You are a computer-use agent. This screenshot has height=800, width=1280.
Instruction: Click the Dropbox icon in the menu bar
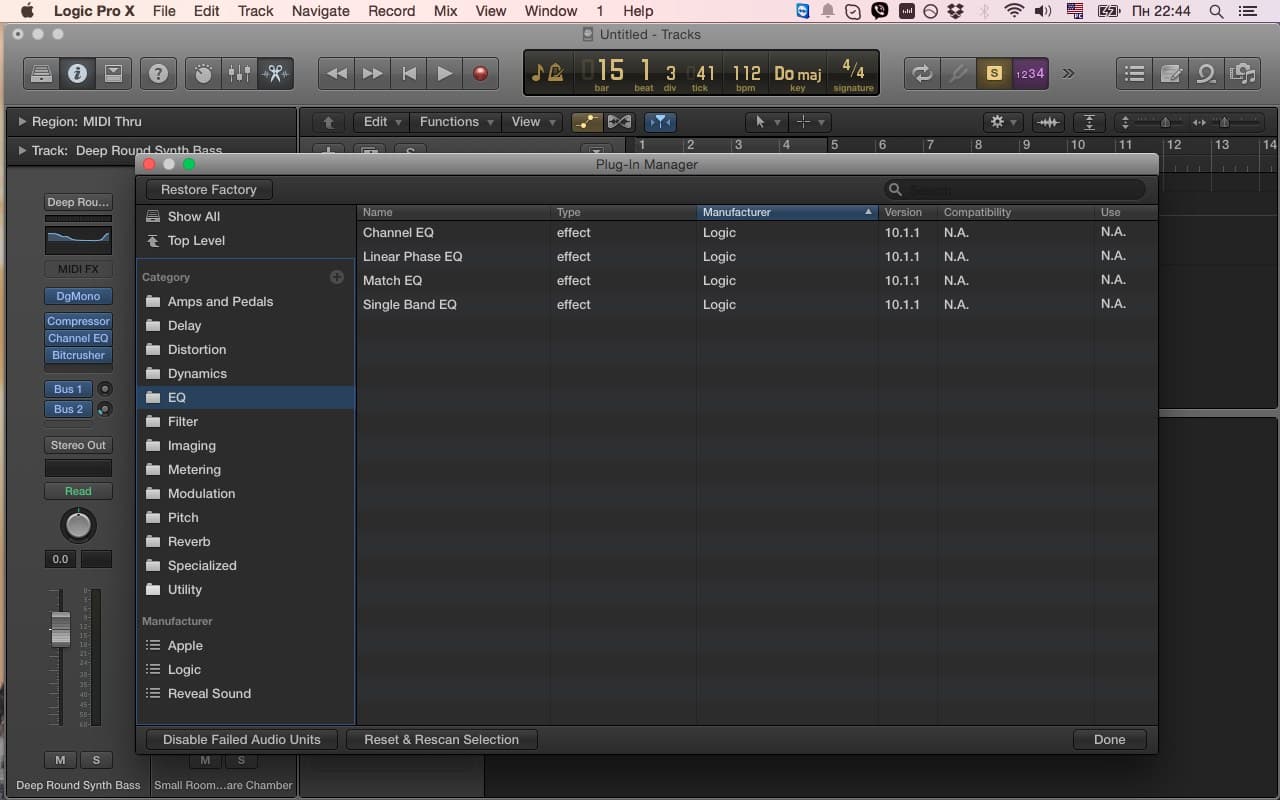point(955,11)
